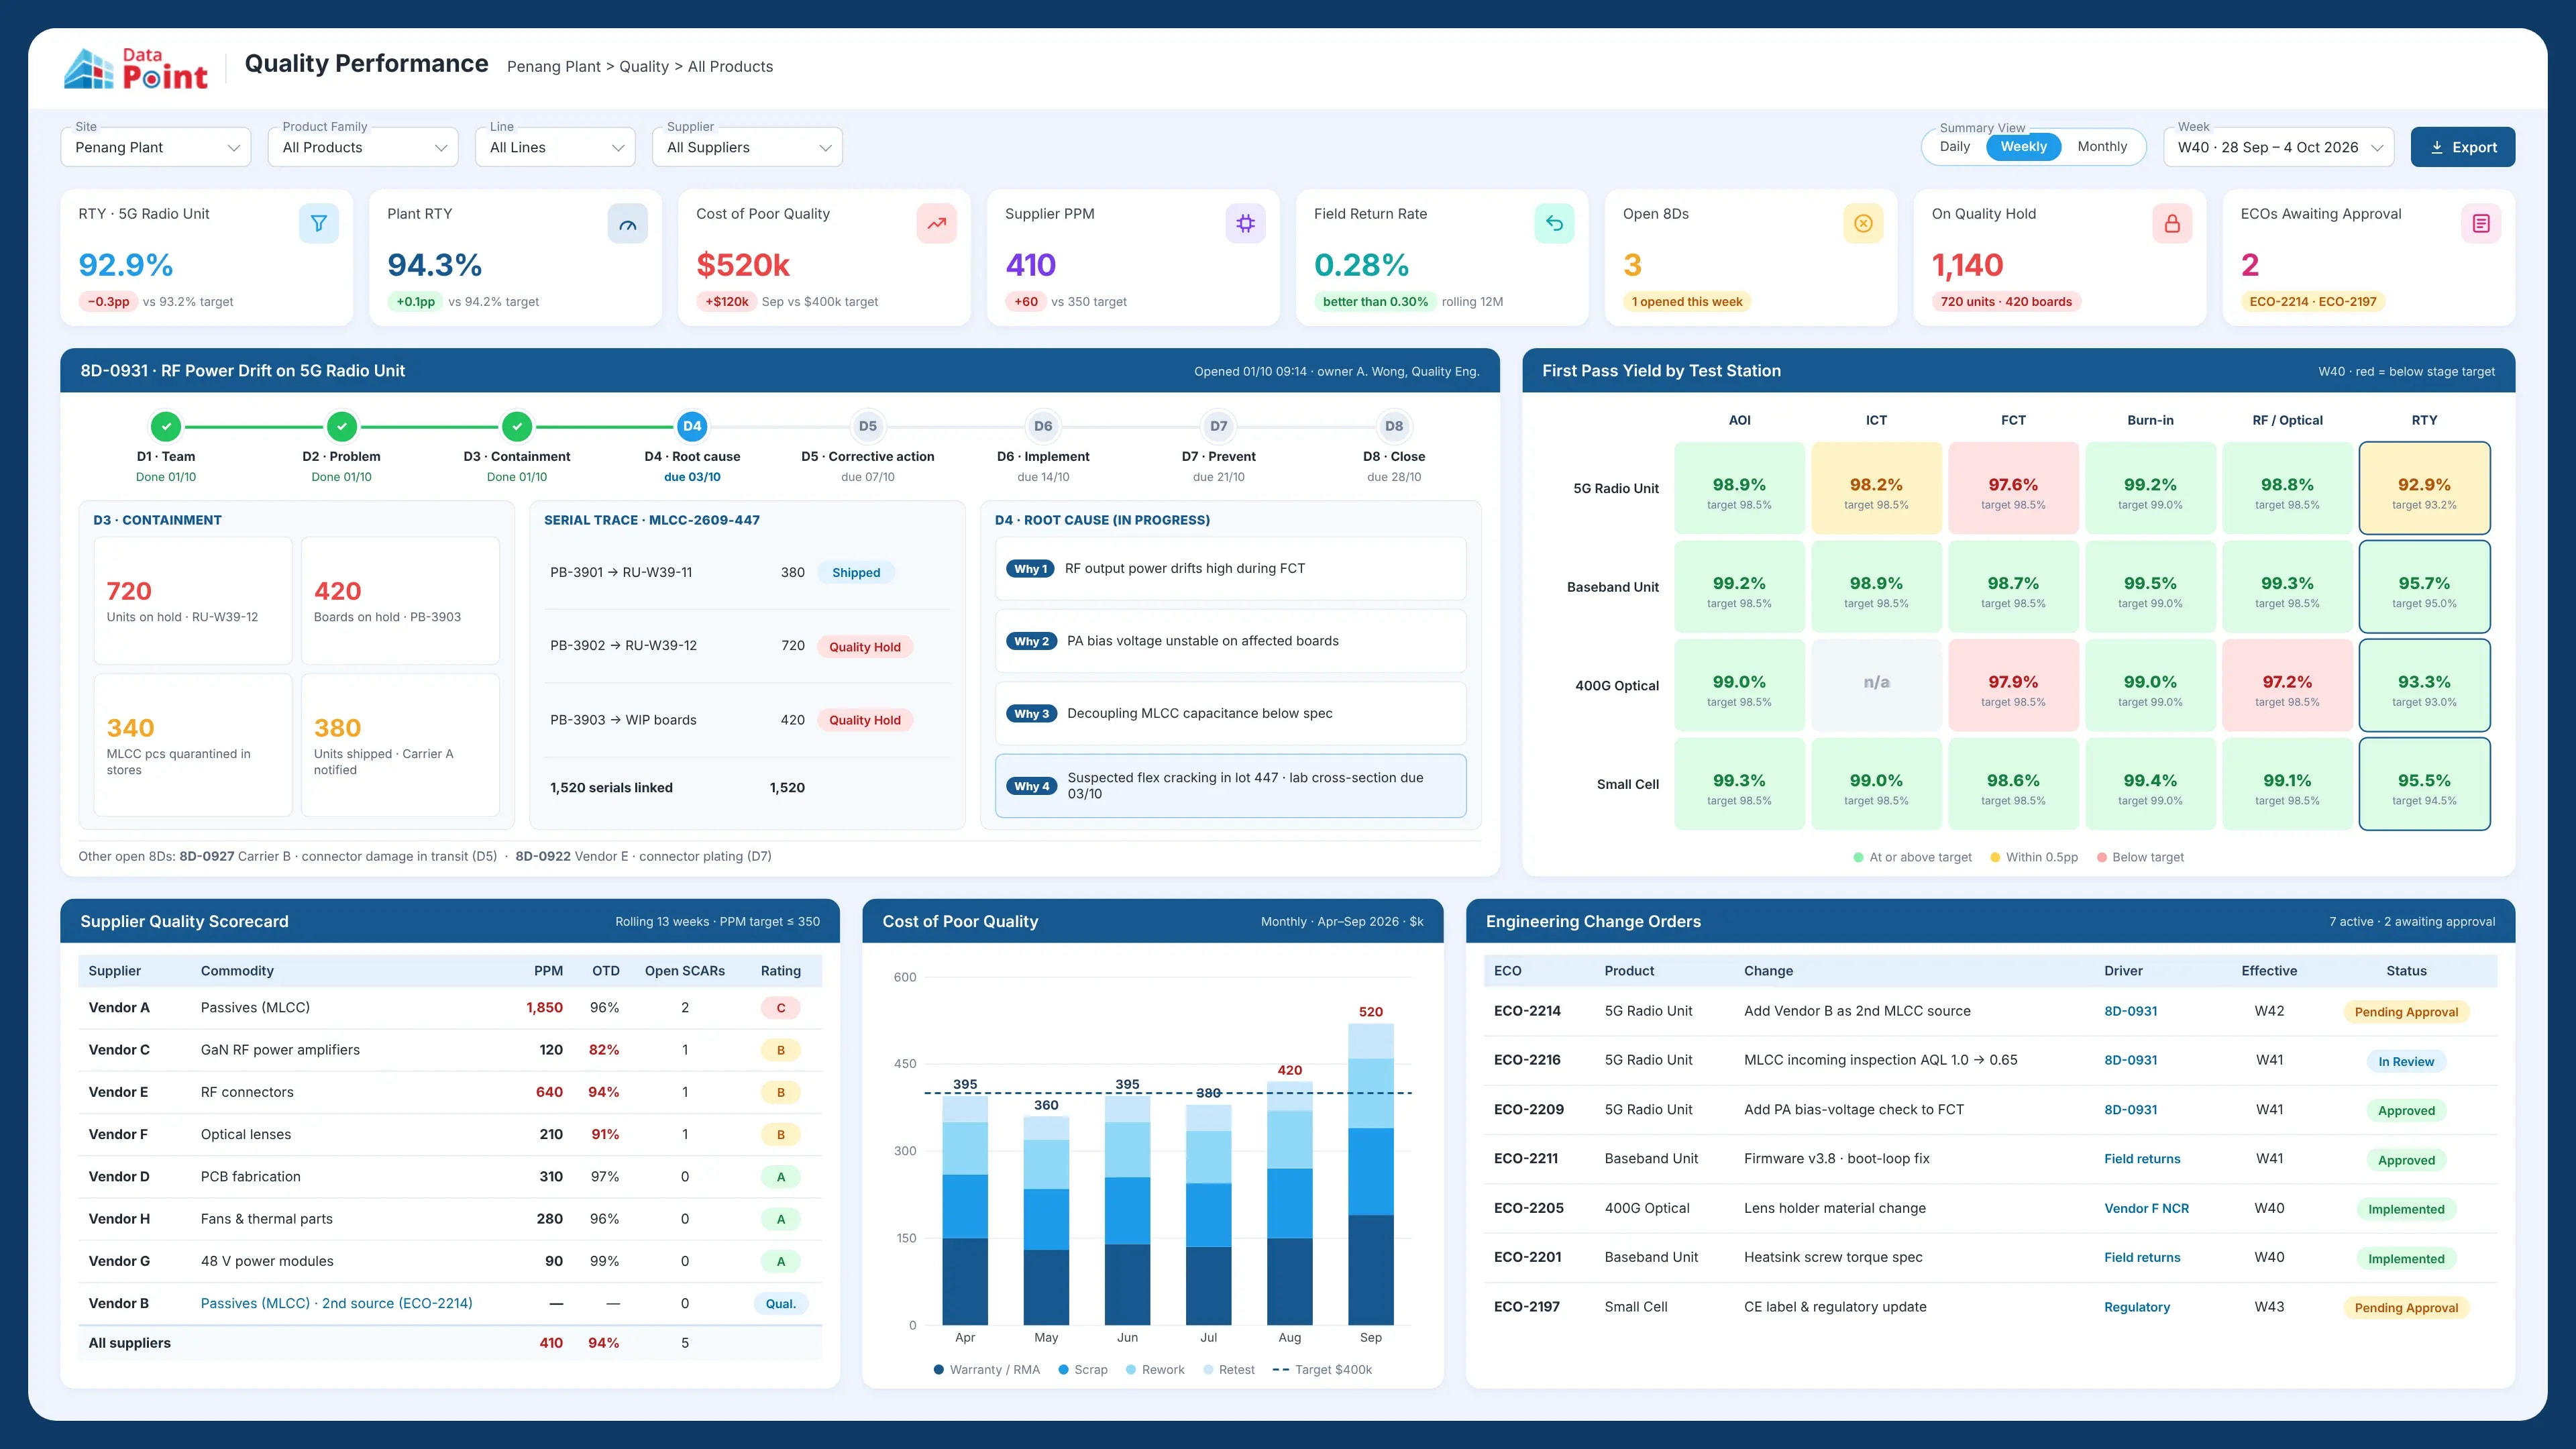The height and width of the screenshot is (1449, 2576).
Task: Click the Sep bar in Cost of Poor Quality chart
Action: tap(1371, 1174)
